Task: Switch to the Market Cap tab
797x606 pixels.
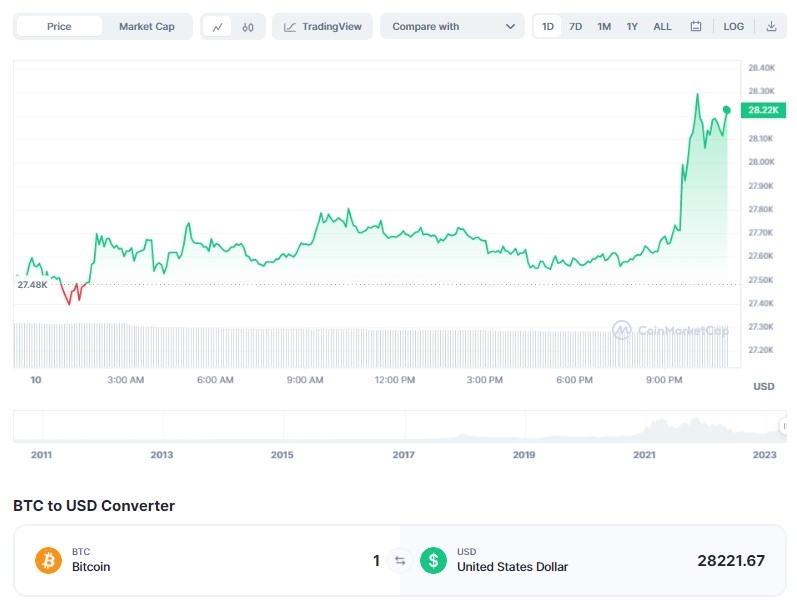Action: [x=146, y=26]
